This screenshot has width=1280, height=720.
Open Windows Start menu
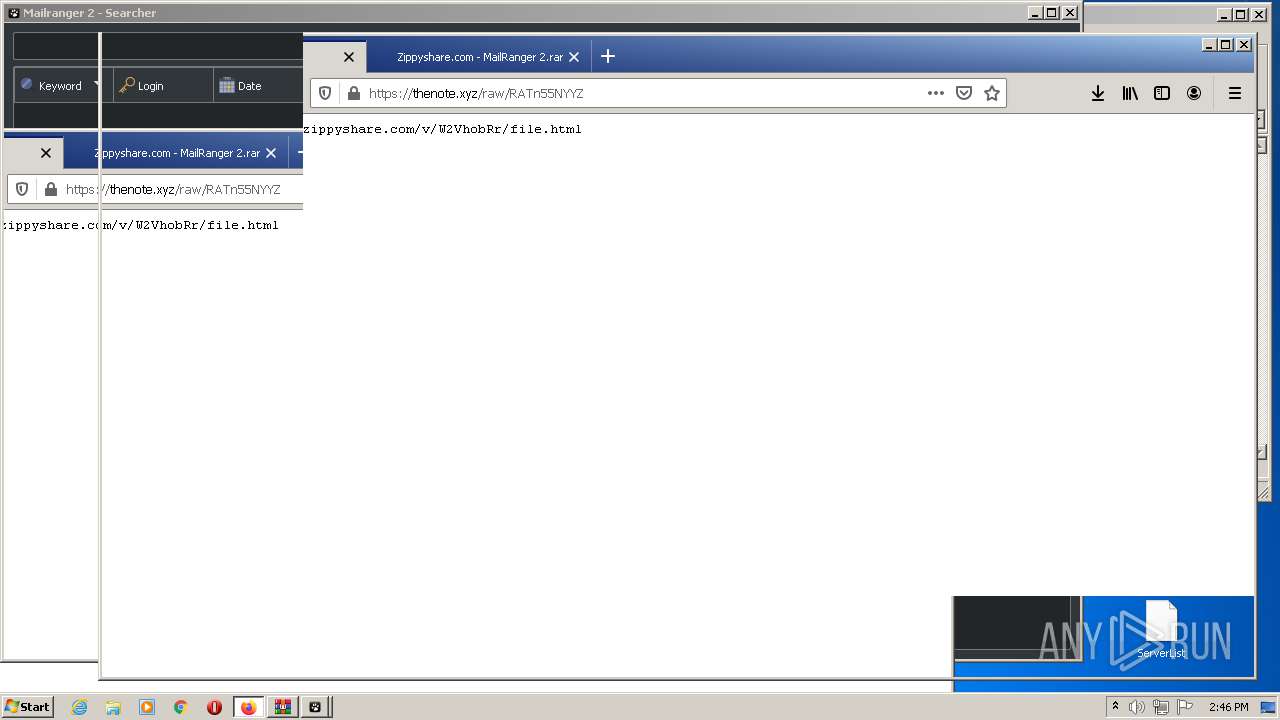(x=27, y=706)
